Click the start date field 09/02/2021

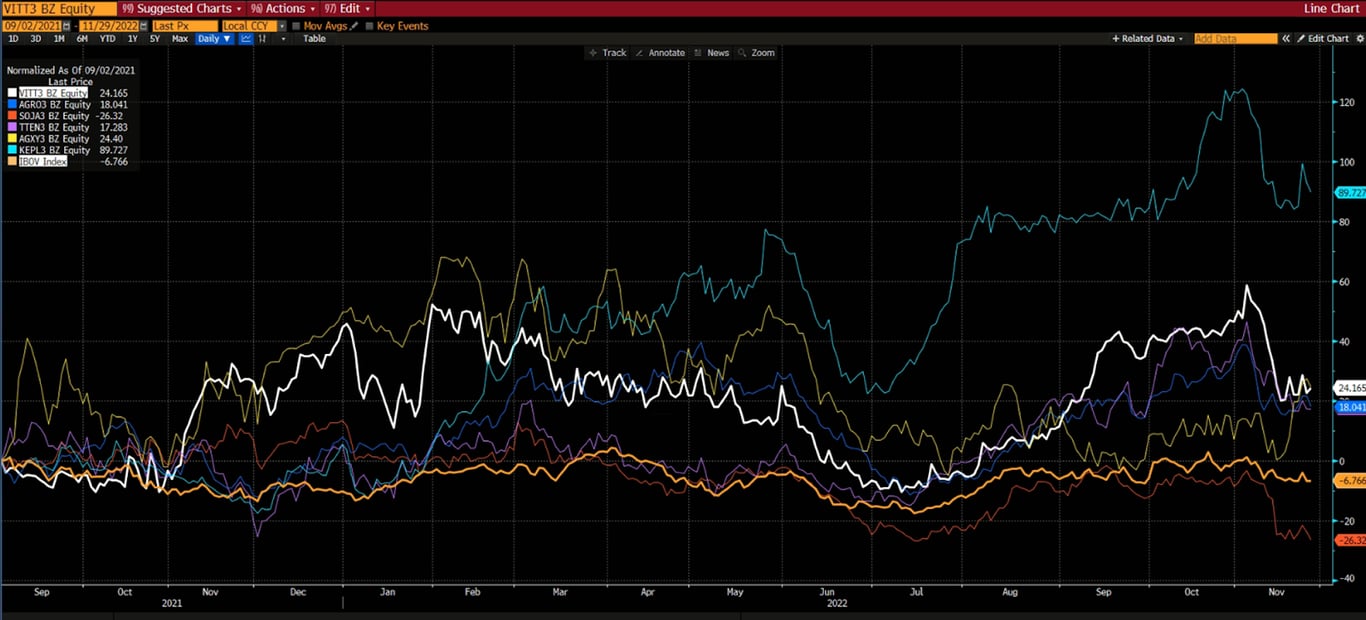coord(31,26)
